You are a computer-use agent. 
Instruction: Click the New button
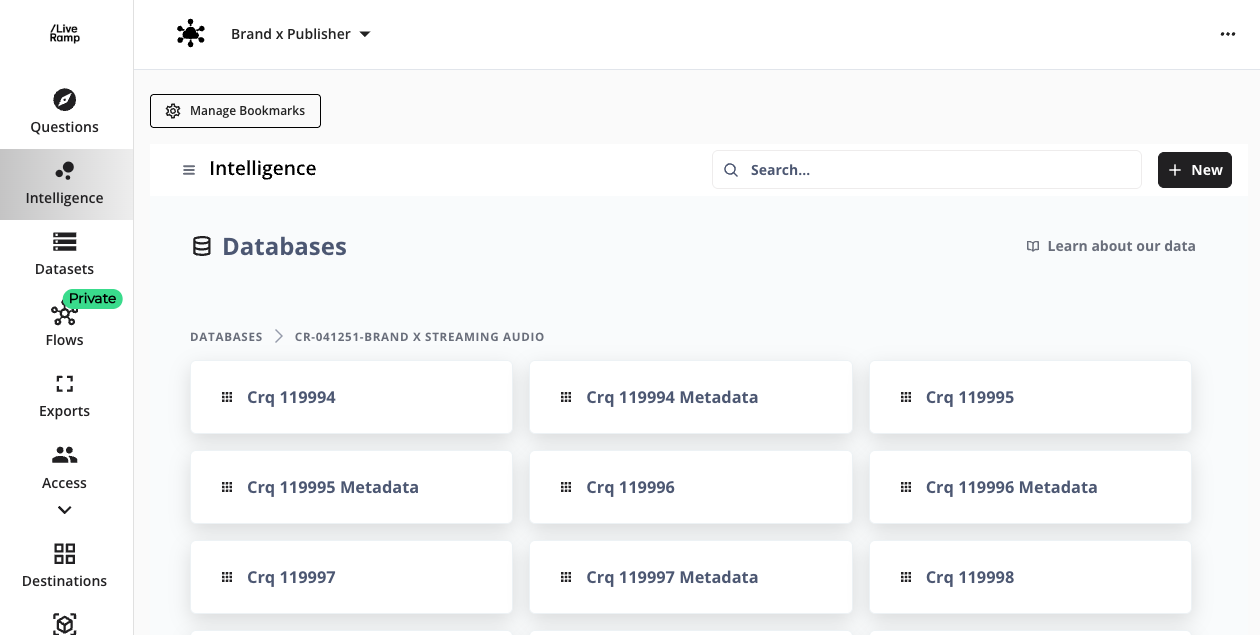pos(1194,170)
